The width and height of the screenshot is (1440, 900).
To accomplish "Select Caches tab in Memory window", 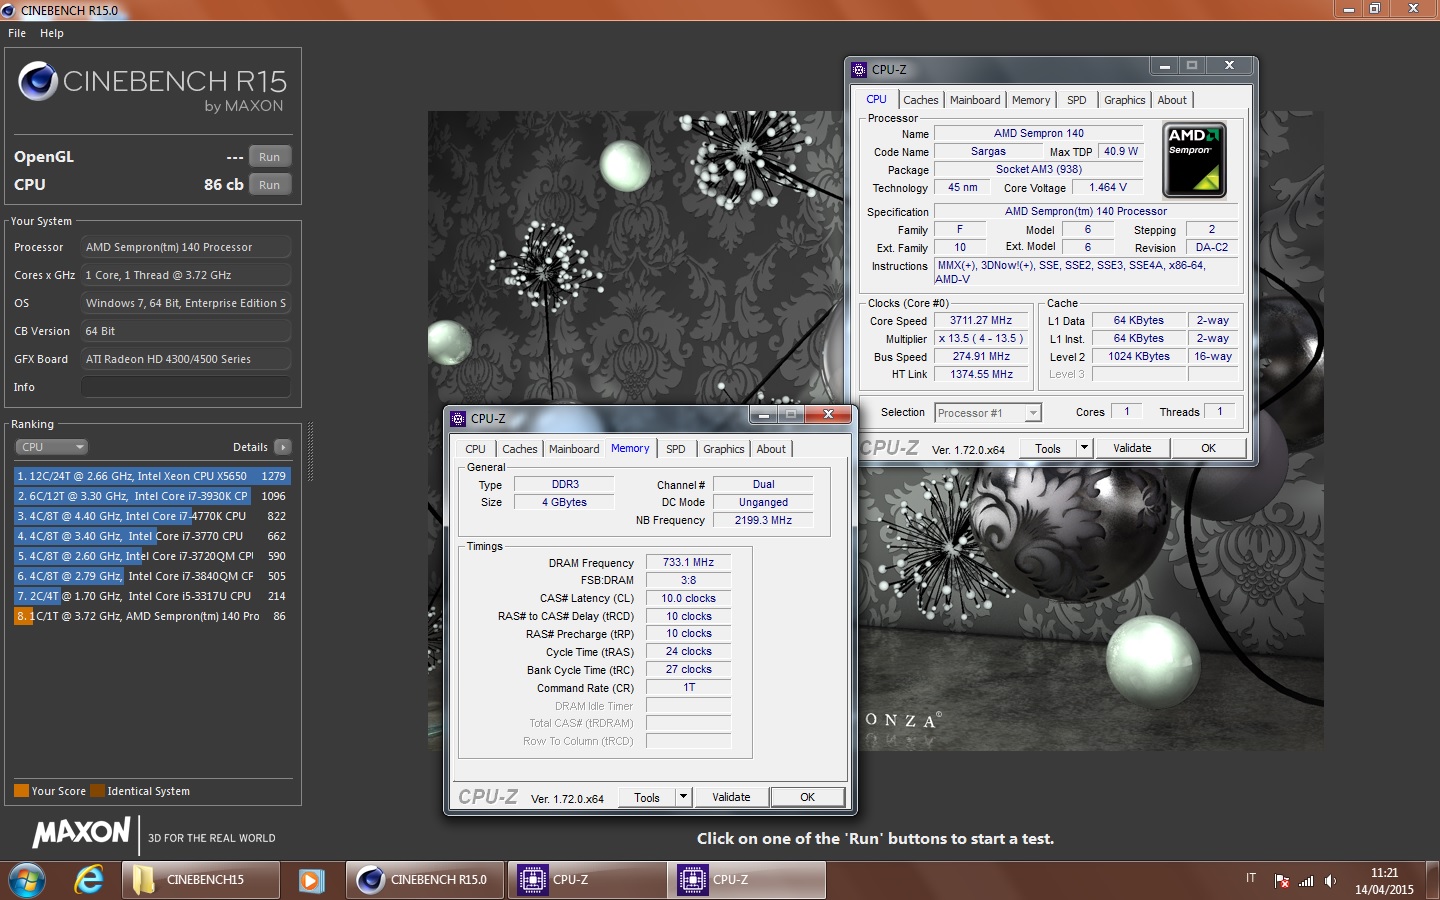I will click(x=520, y=449).
